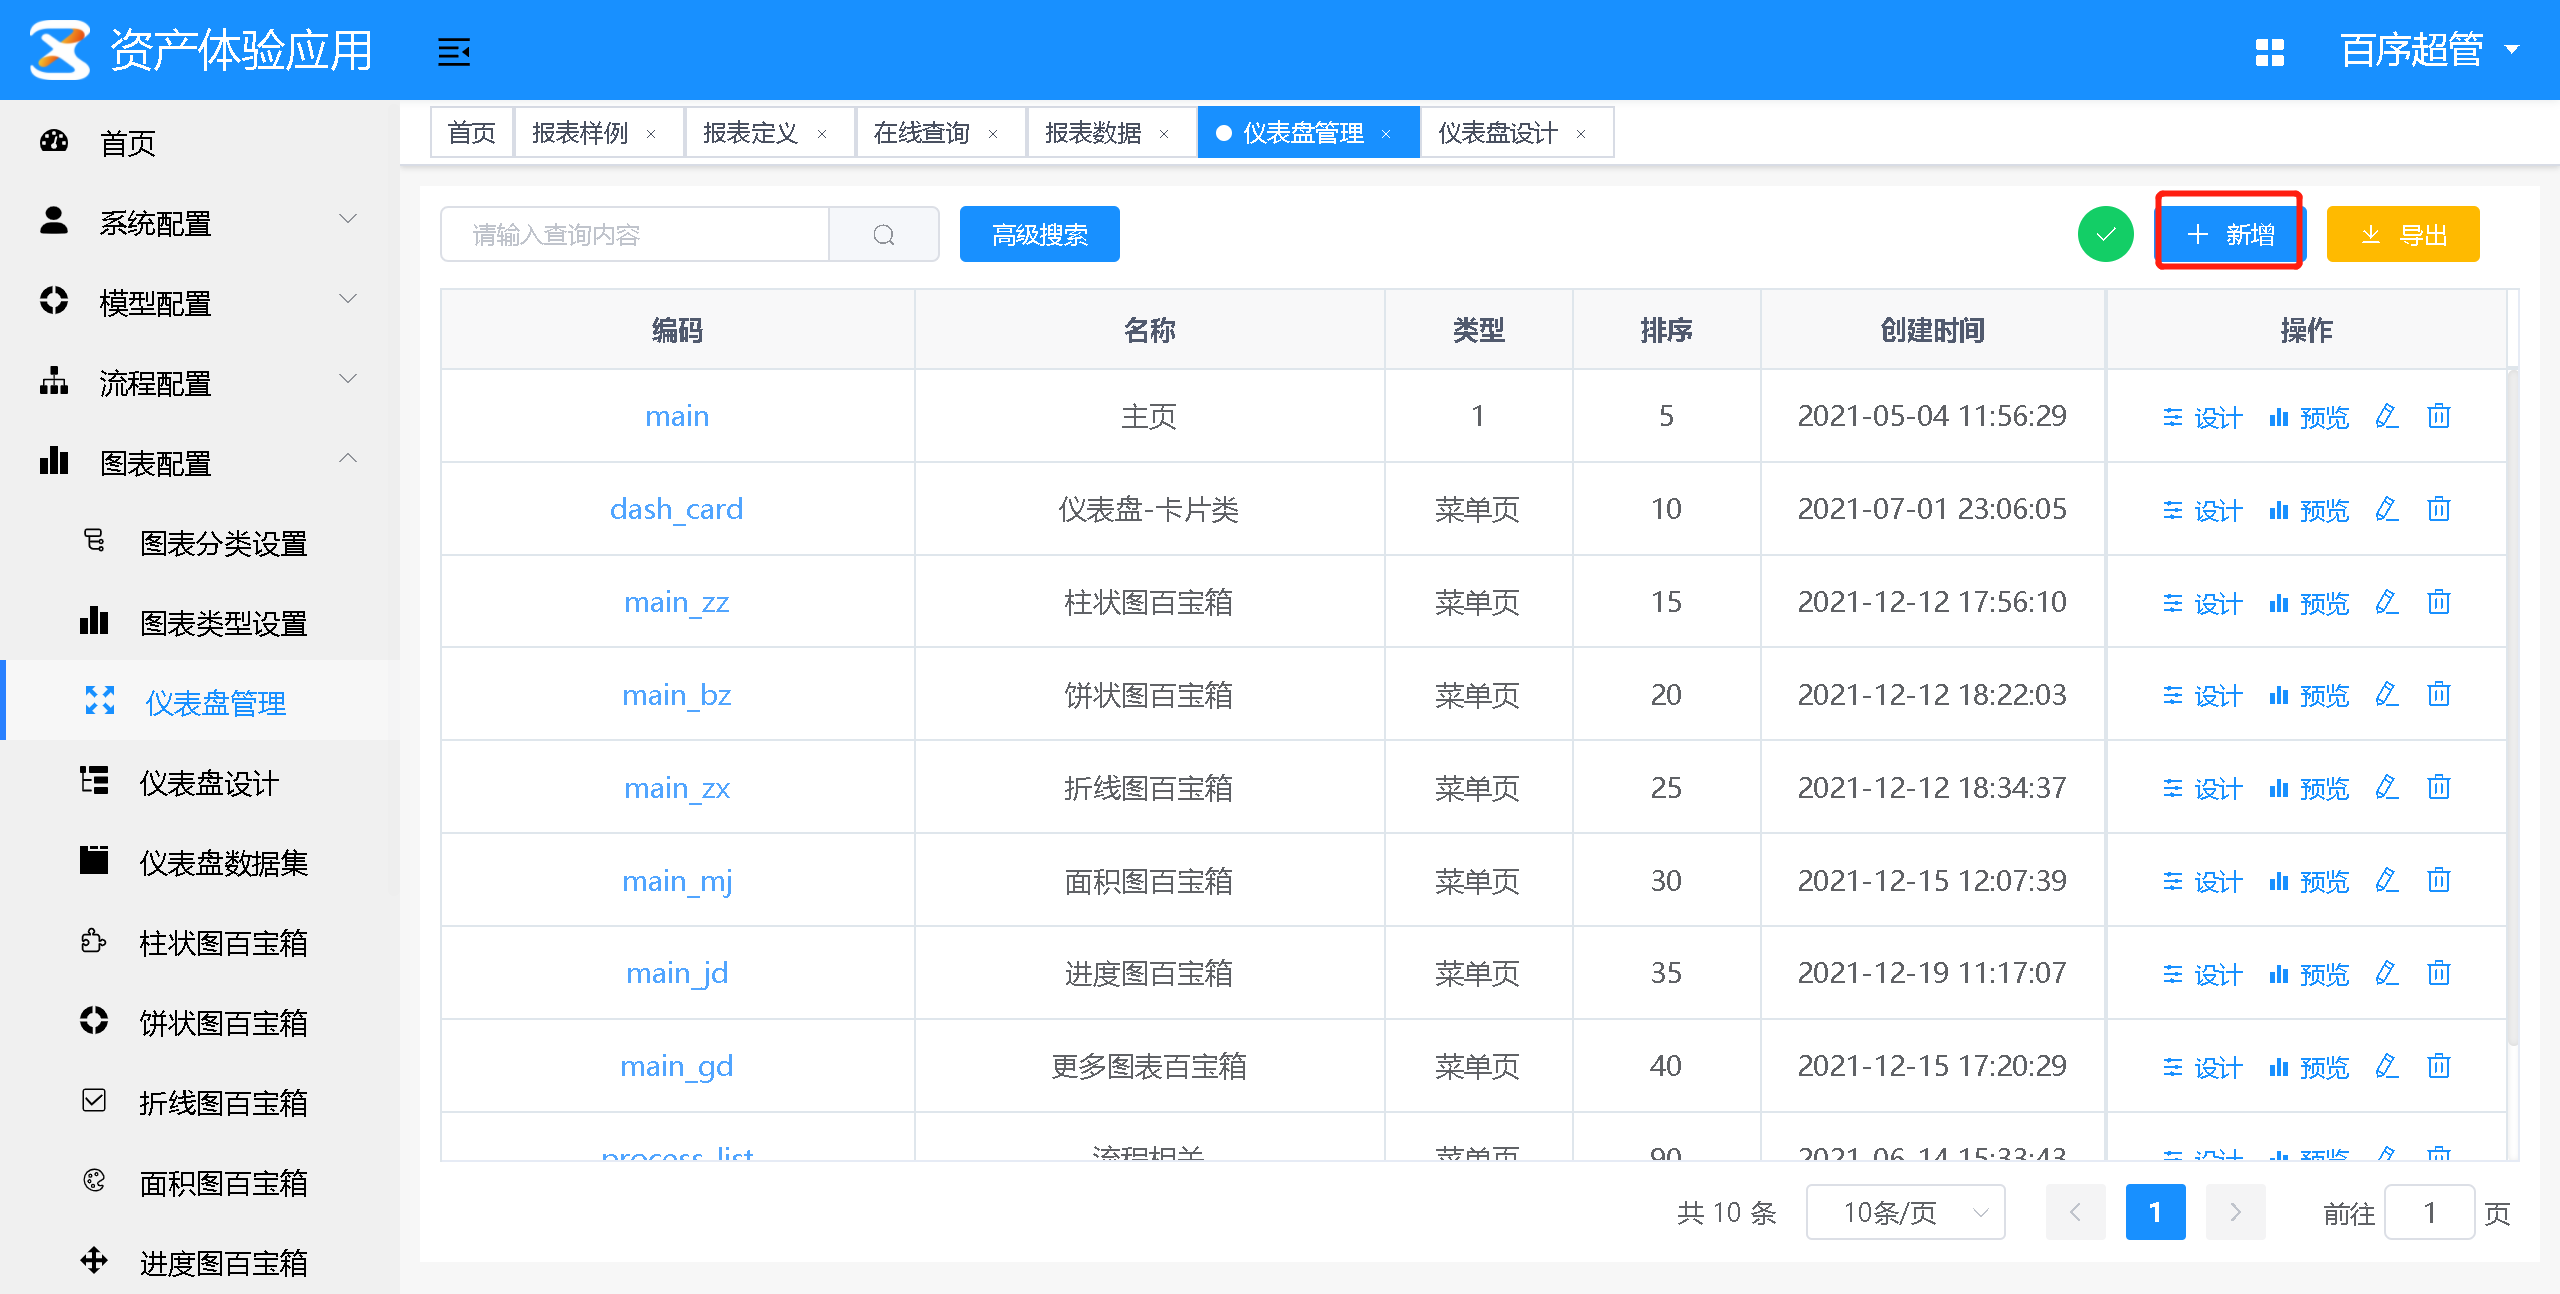Open 首页 in the sidebar
2560x1294 pixels.
click(x=200, y=143)
